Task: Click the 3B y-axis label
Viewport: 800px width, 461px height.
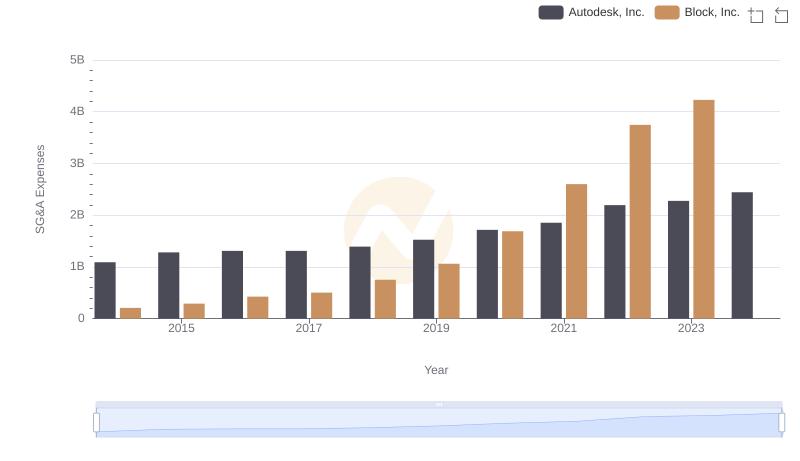Action: pos(77,163)
